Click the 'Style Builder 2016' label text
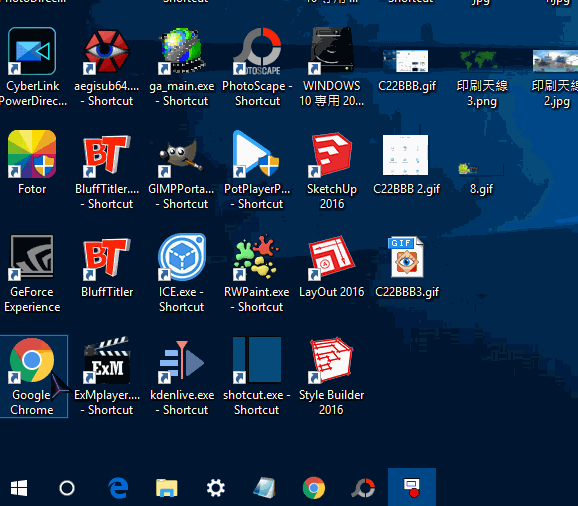Viewport: 578px width, 506px height. coord(331,402)
